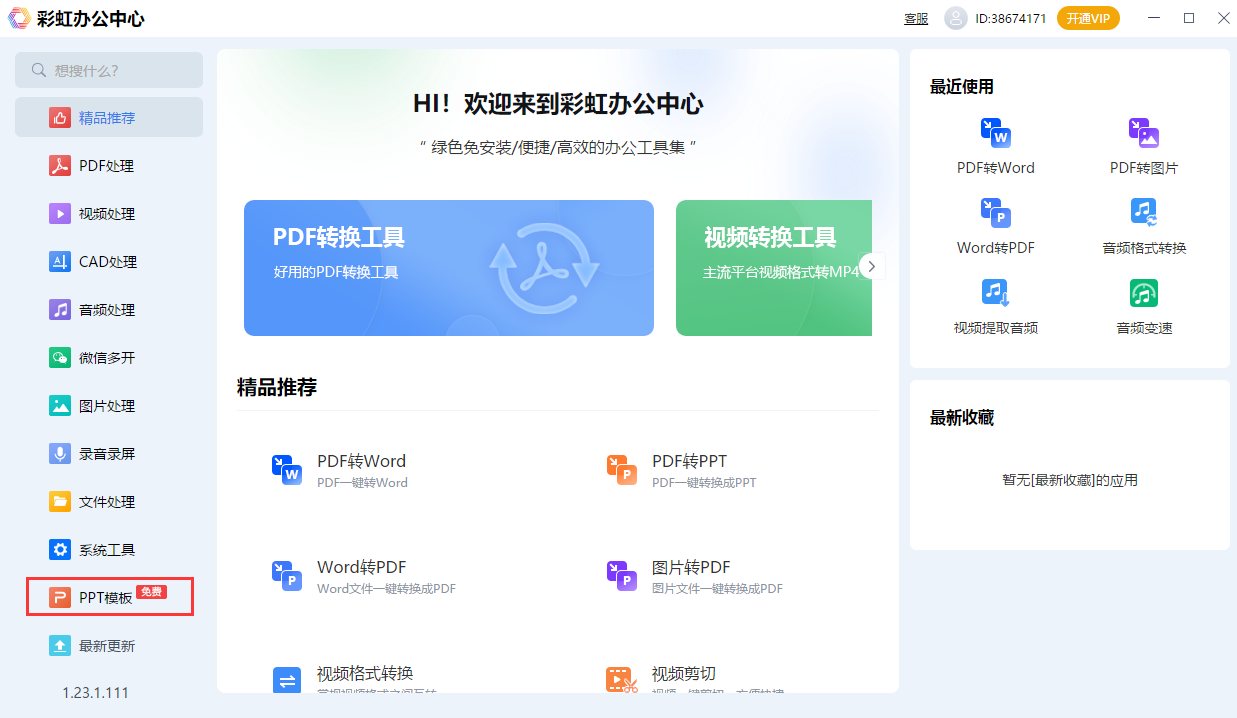1237x718 pixels.
Task: Click the 精品推荐 section heading in main area
Action: (277, 388)
